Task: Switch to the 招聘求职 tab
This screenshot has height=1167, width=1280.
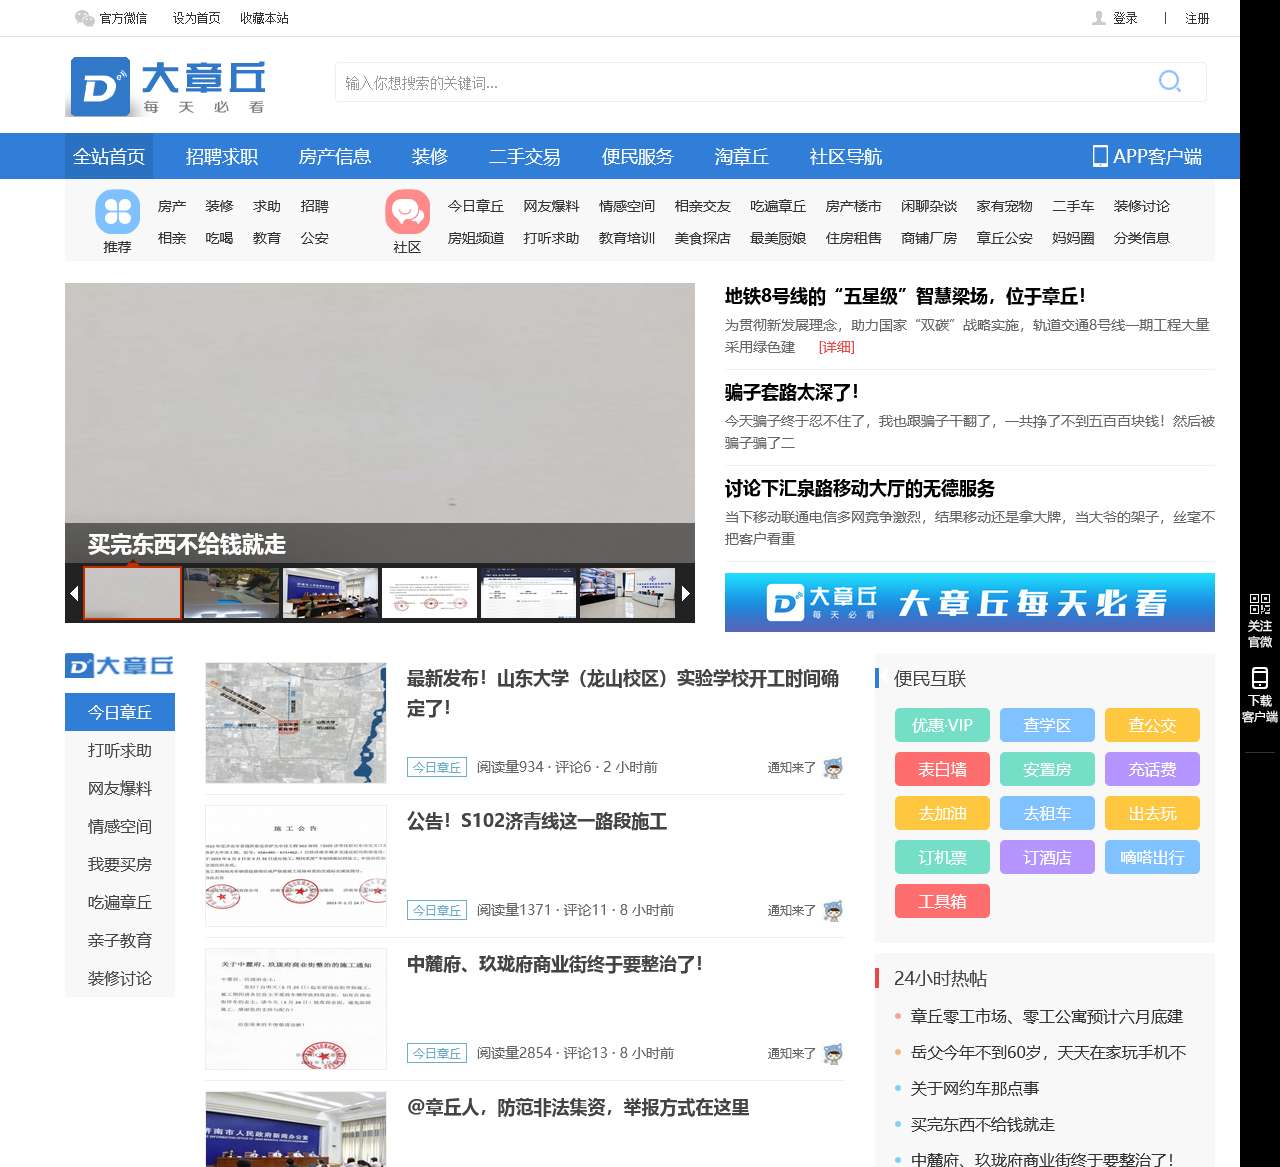Action: (x=221, y=156)
